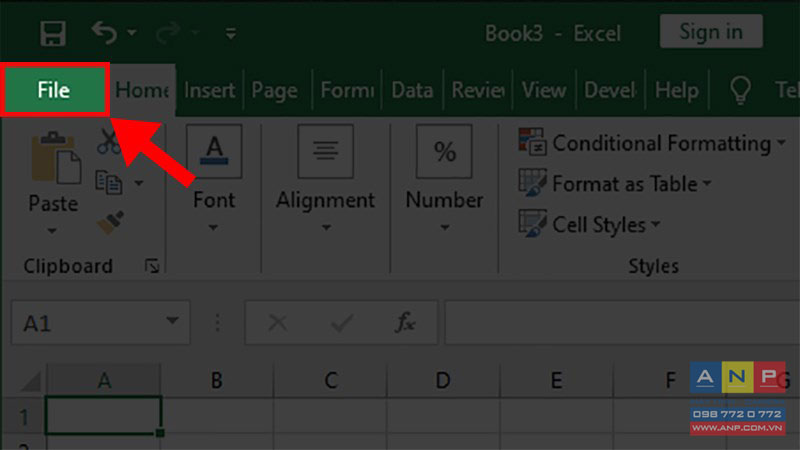The height and width of the screenshot is (450, 800).
Task: Select row 1 header
Action: [23, 417]
